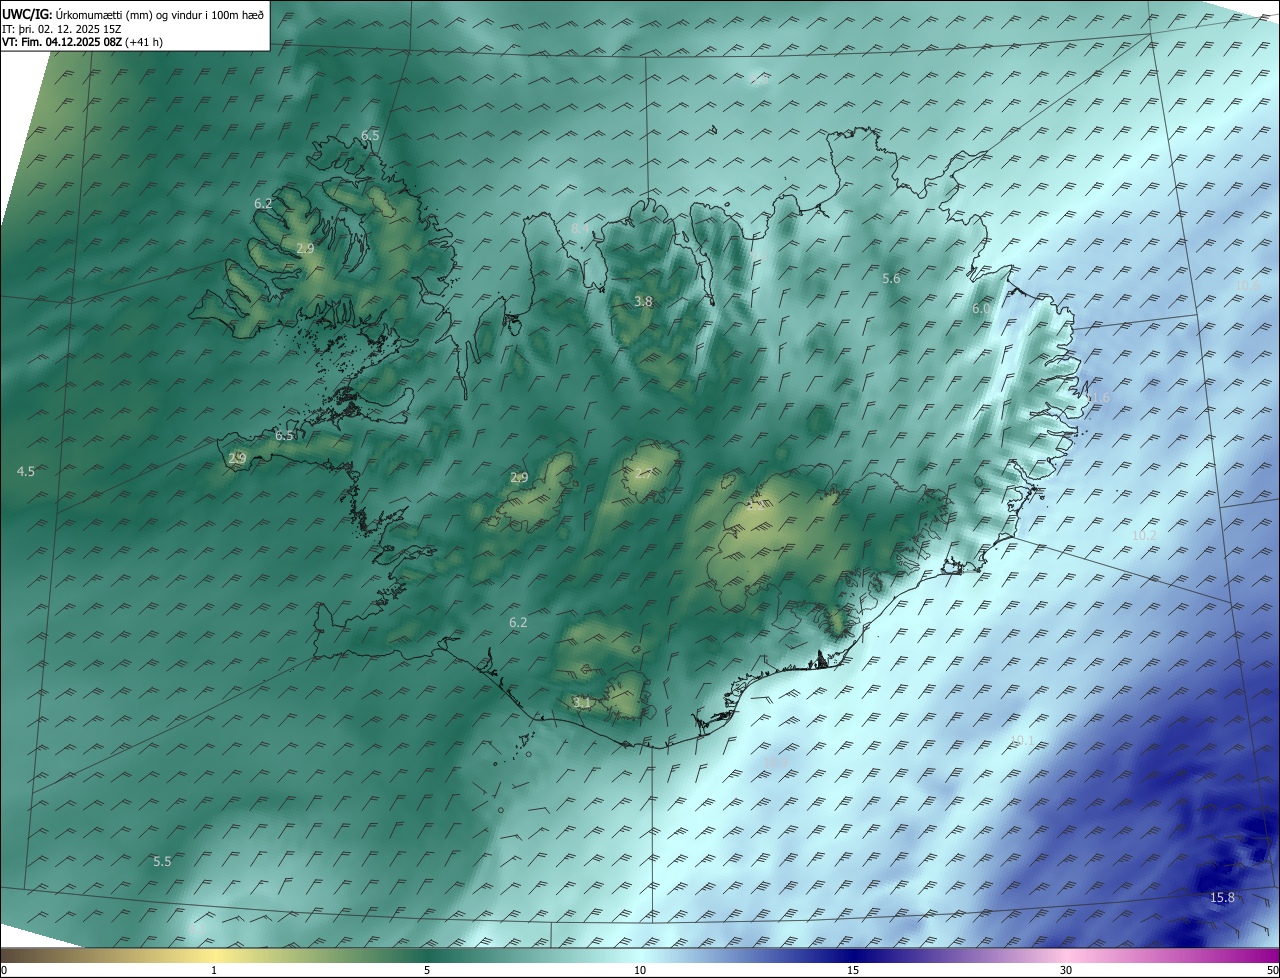The height and width of the screenshot is (978, 1280).
Task: Click the 5.6 value label in the northeast
Action: click(x=891, y=279)
